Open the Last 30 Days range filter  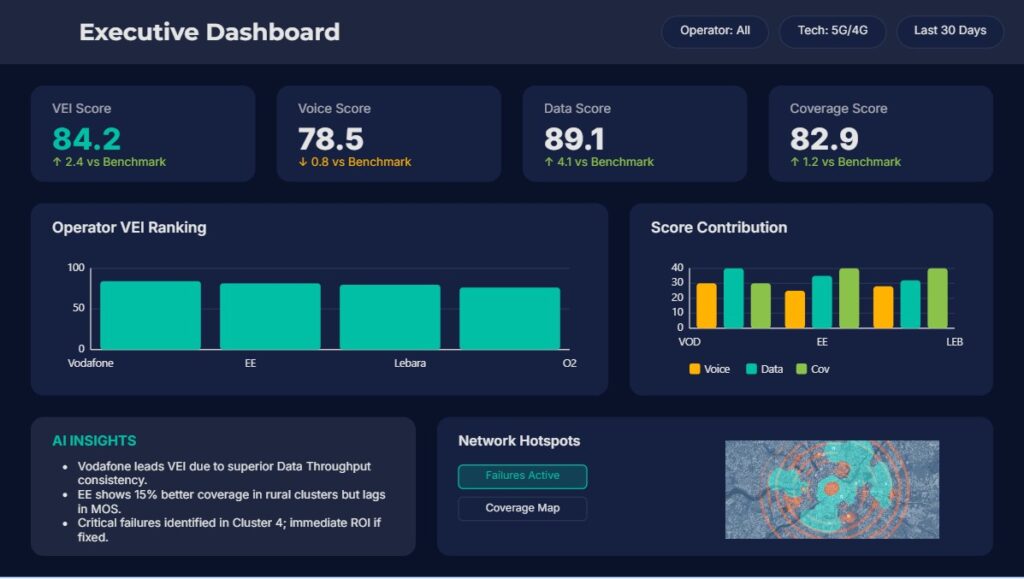[949, 31]
